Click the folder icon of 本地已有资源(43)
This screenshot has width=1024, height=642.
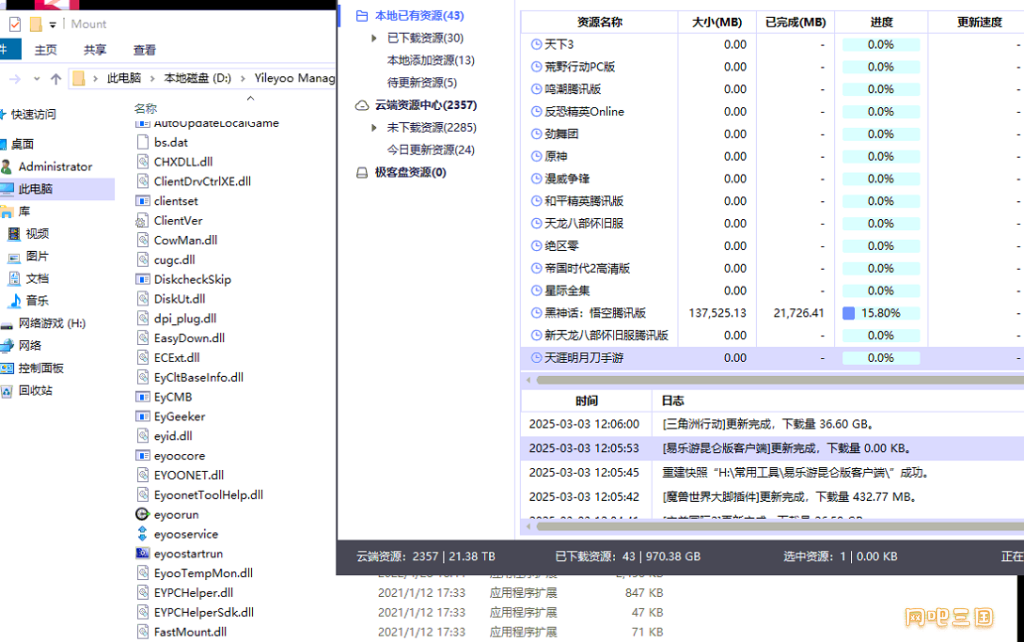(362, 16)
